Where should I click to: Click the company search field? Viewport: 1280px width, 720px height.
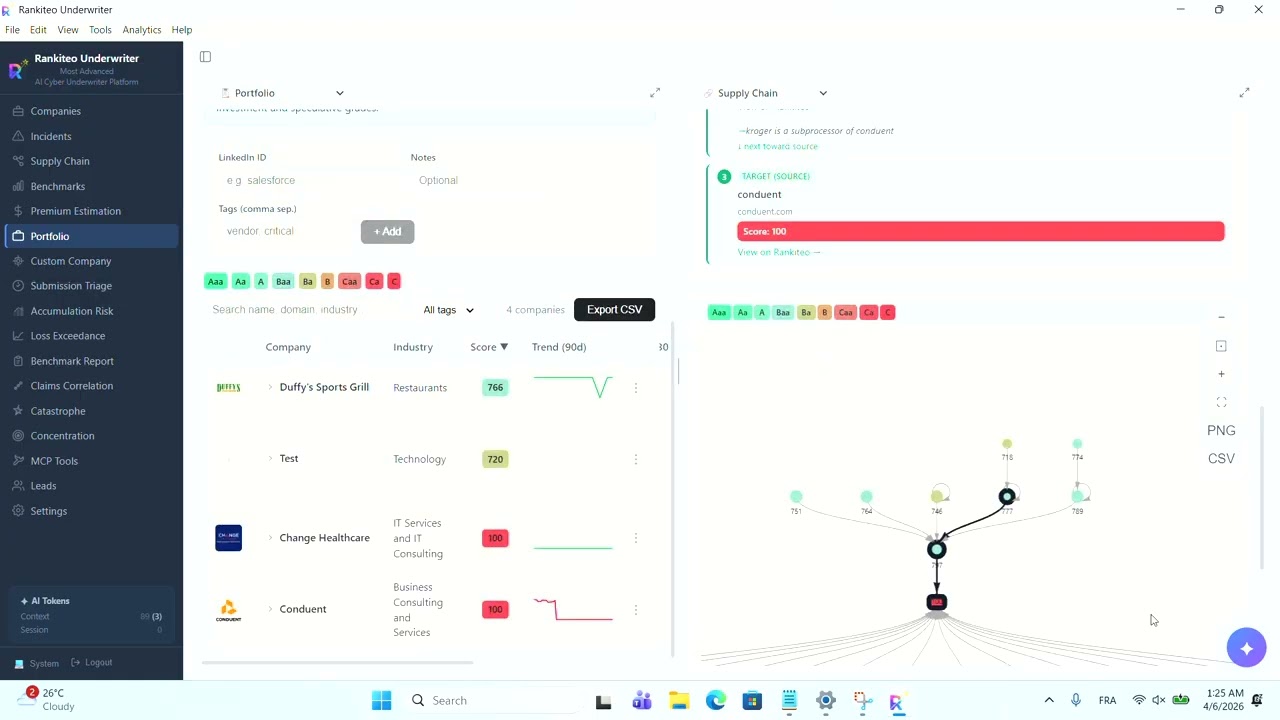point(306,310)
